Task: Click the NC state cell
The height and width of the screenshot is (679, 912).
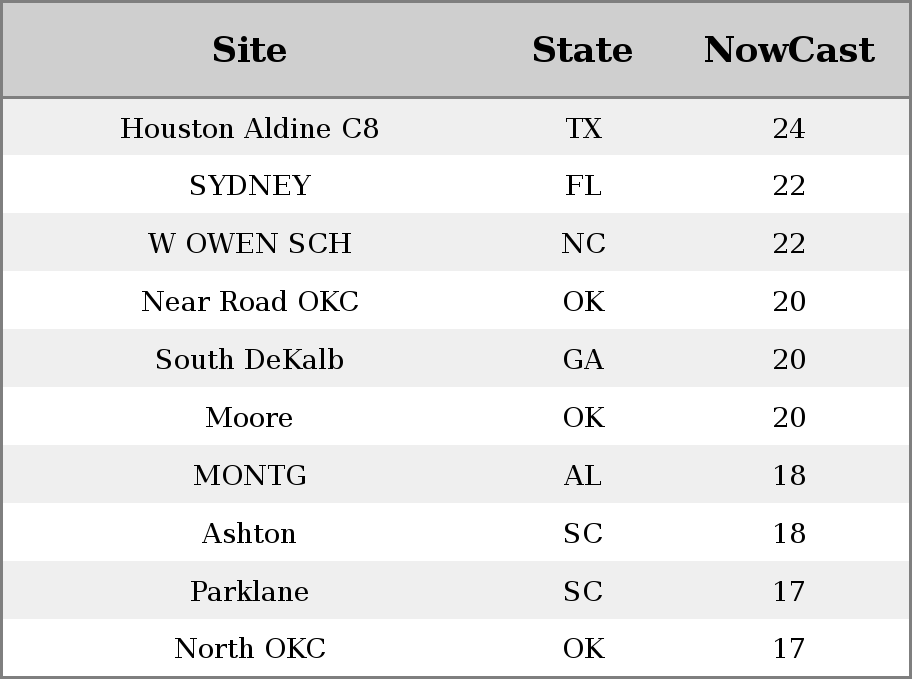Action: [x=583, y=244]
